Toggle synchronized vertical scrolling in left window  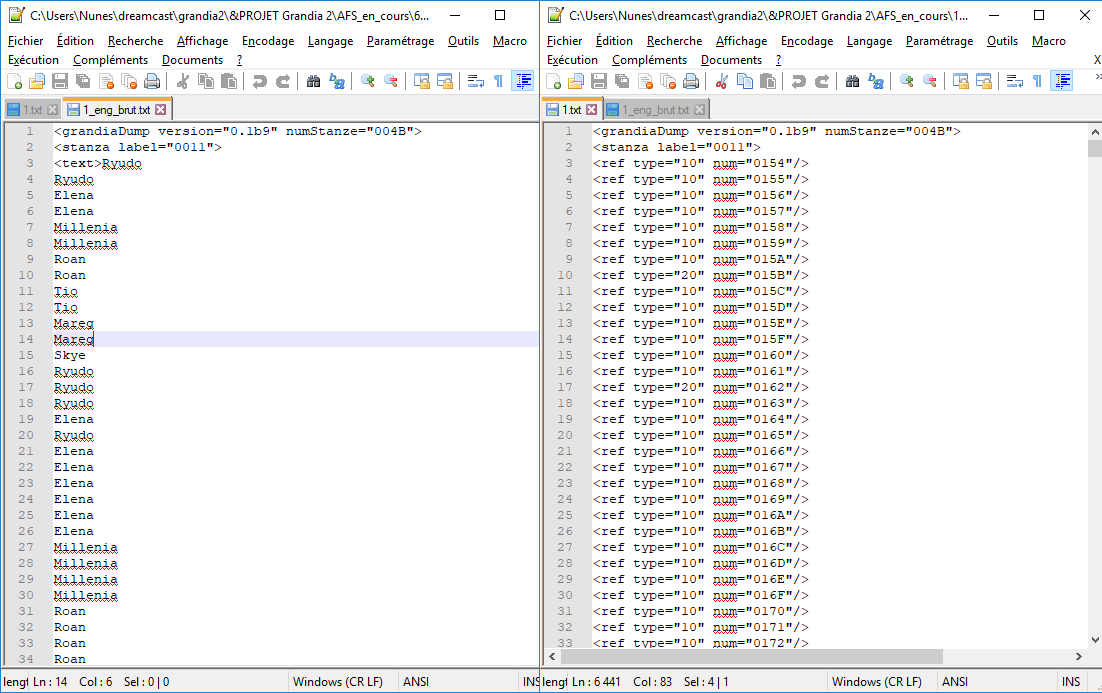(422, 82)
